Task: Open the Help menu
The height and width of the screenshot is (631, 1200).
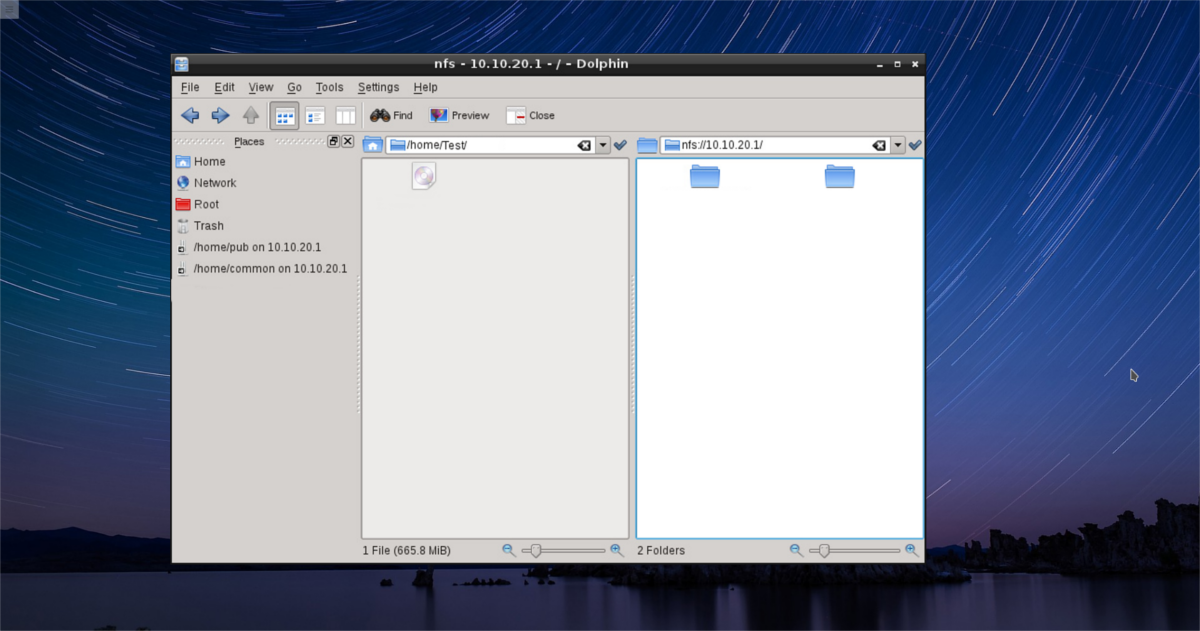Action: [425, 87]
